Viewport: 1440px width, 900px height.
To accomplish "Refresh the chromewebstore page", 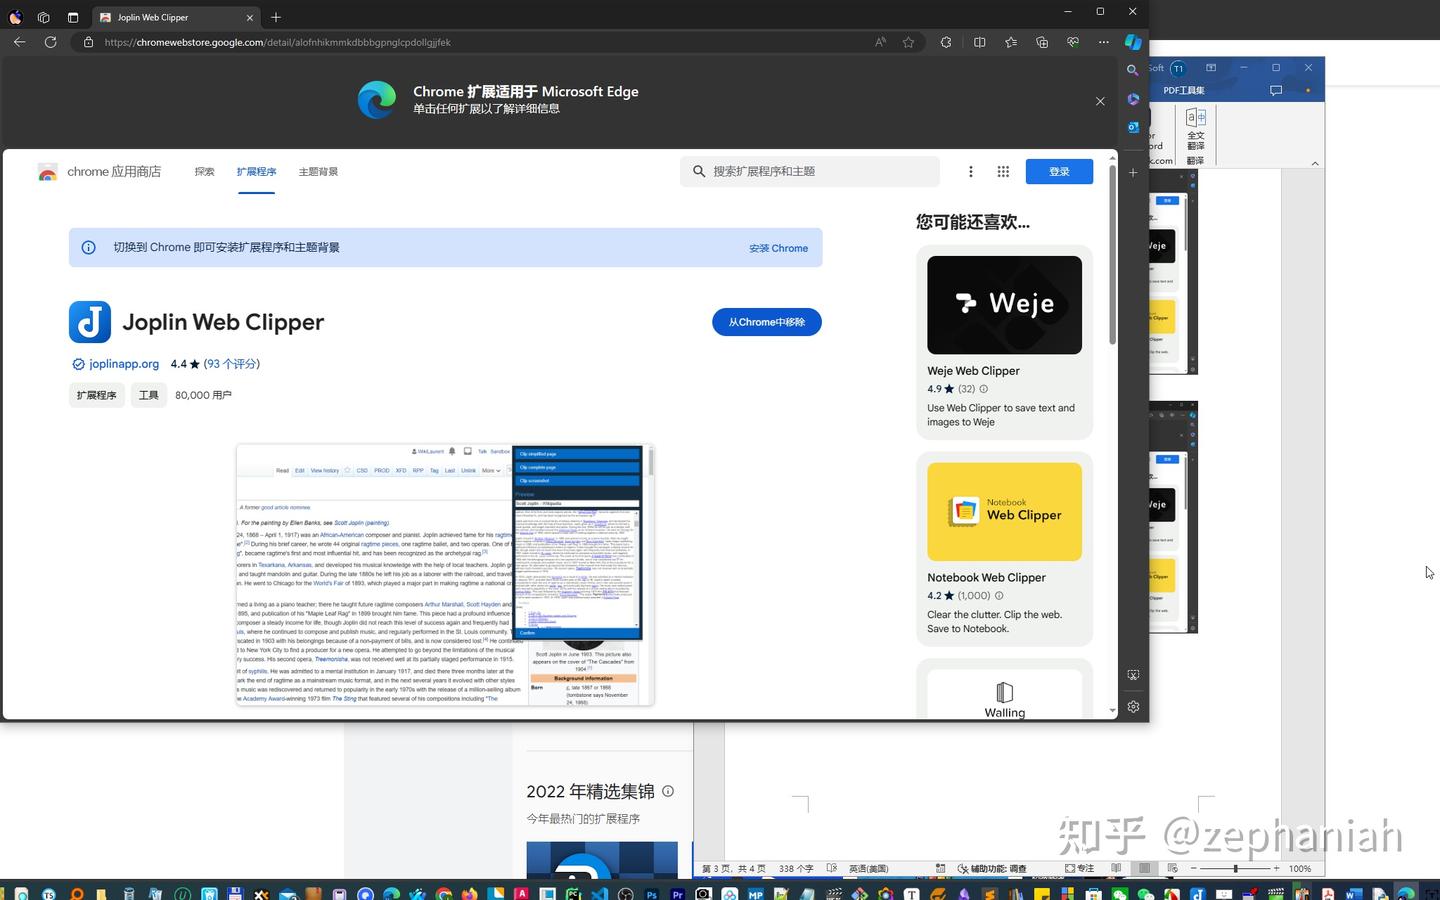I will click(50, 42).
